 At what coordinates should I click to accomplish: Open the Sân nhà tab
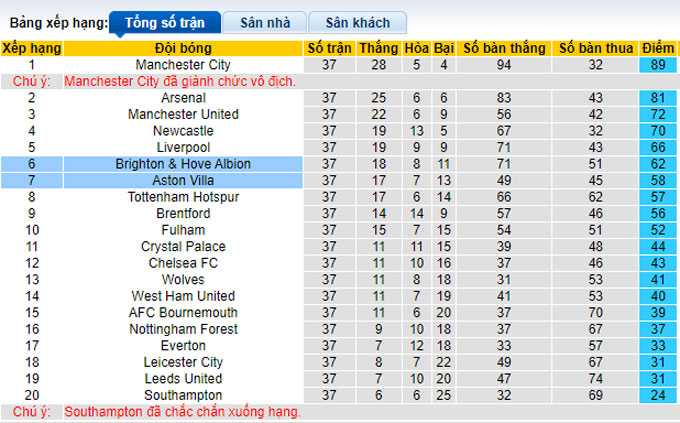264,22
